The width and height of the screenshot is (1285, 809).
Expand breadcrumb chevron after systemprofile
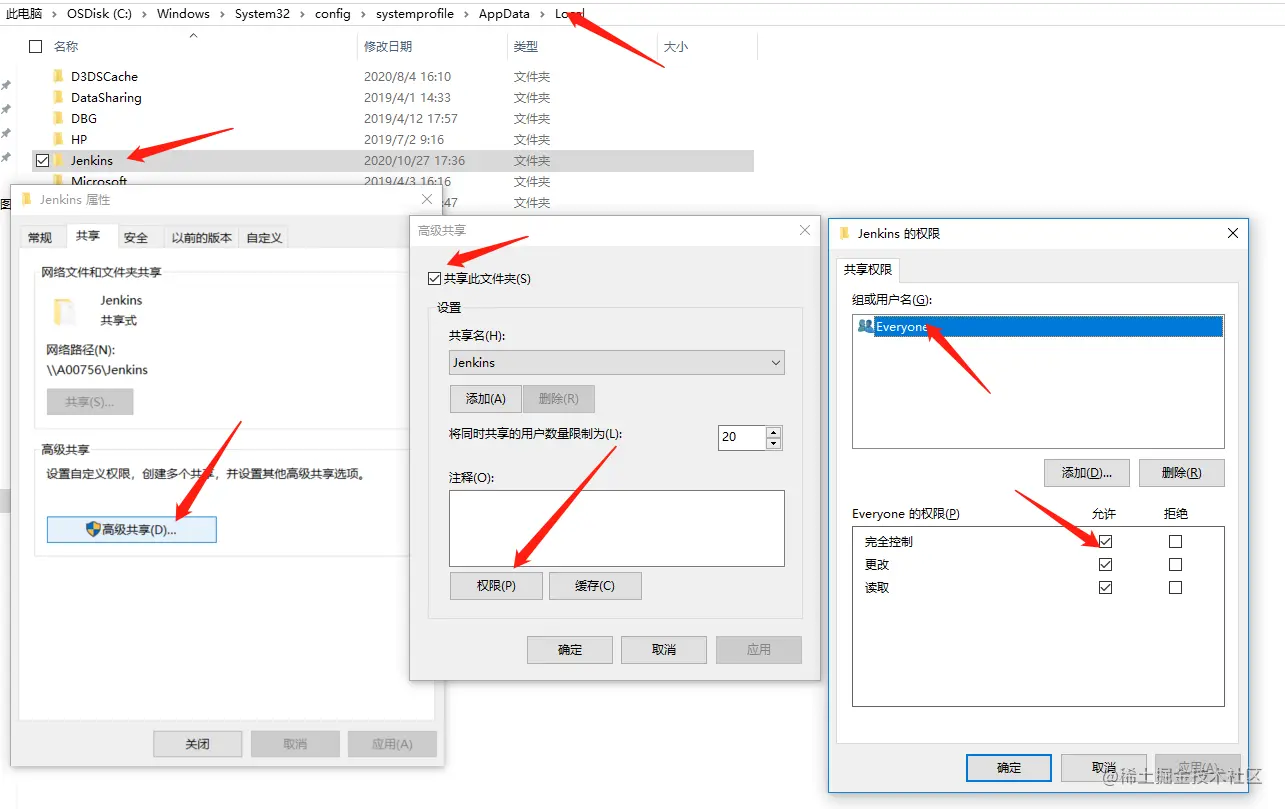click(x=466, y=14)
